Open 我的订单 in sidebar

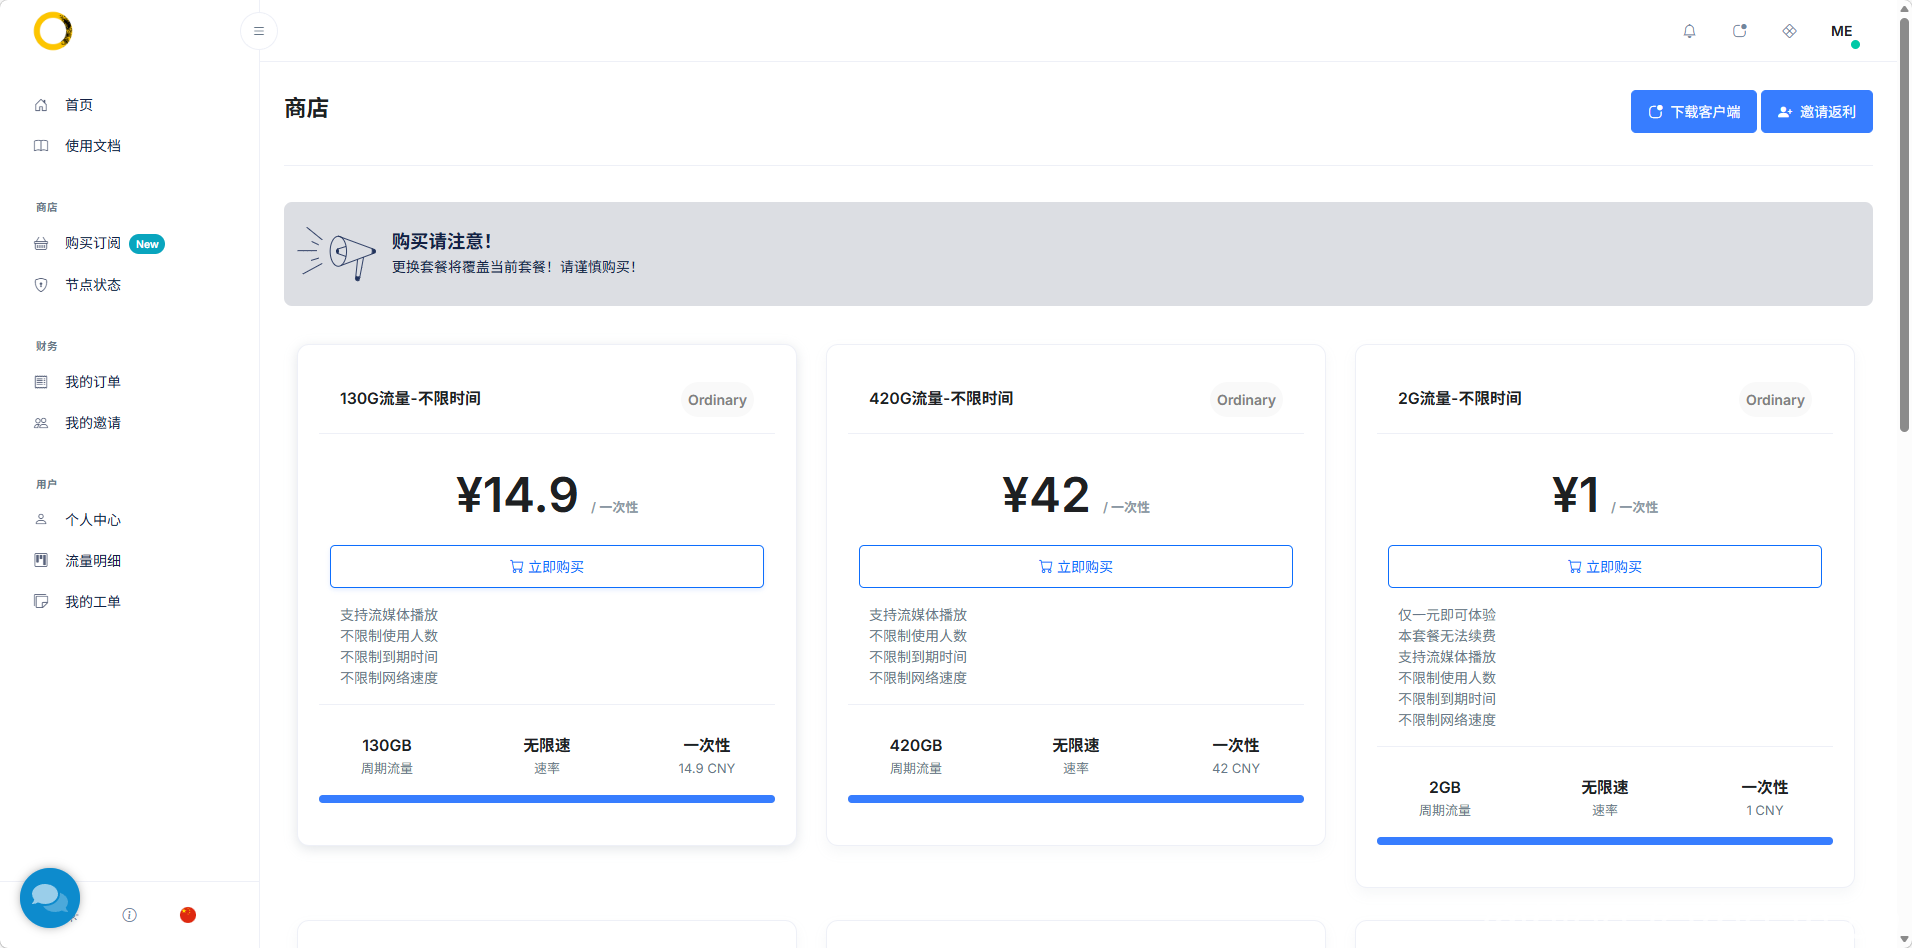[x=92, y=382]
